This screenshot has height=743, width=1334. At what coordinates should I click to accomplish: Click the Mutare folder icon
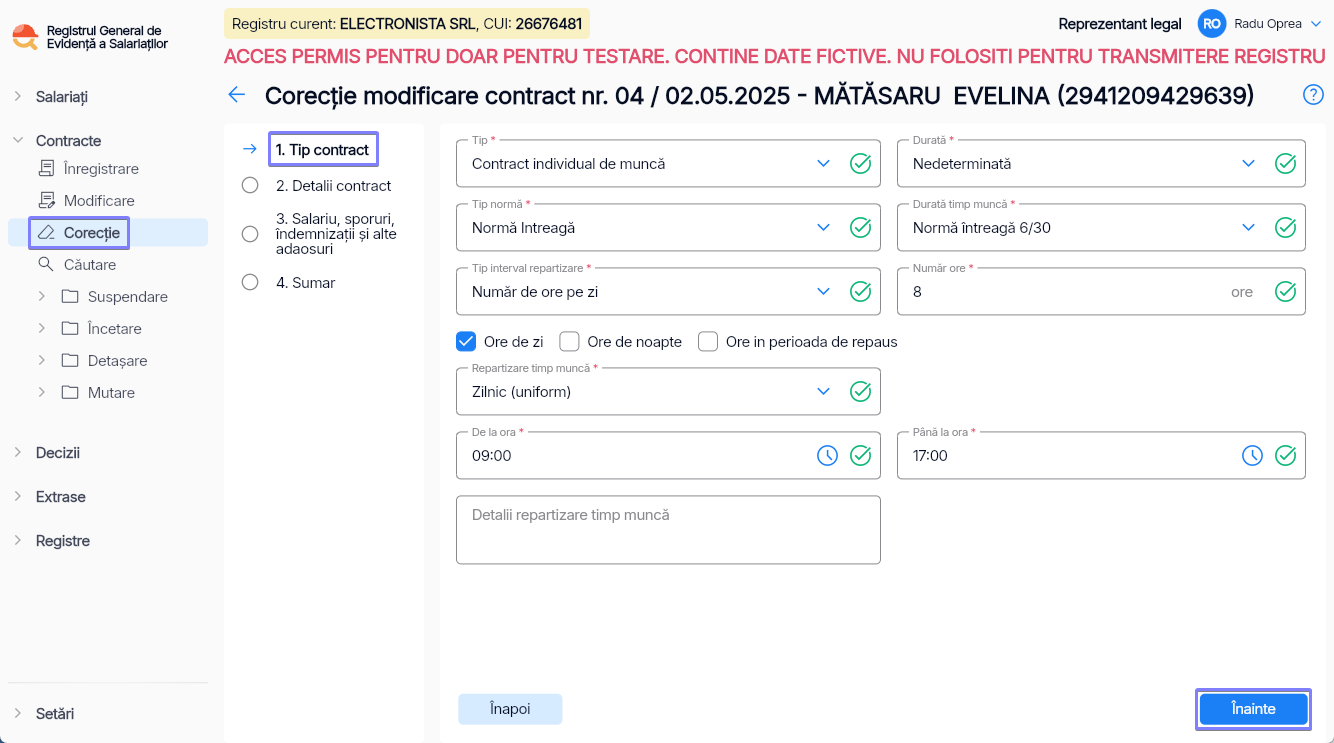click(x=70, y=392)
